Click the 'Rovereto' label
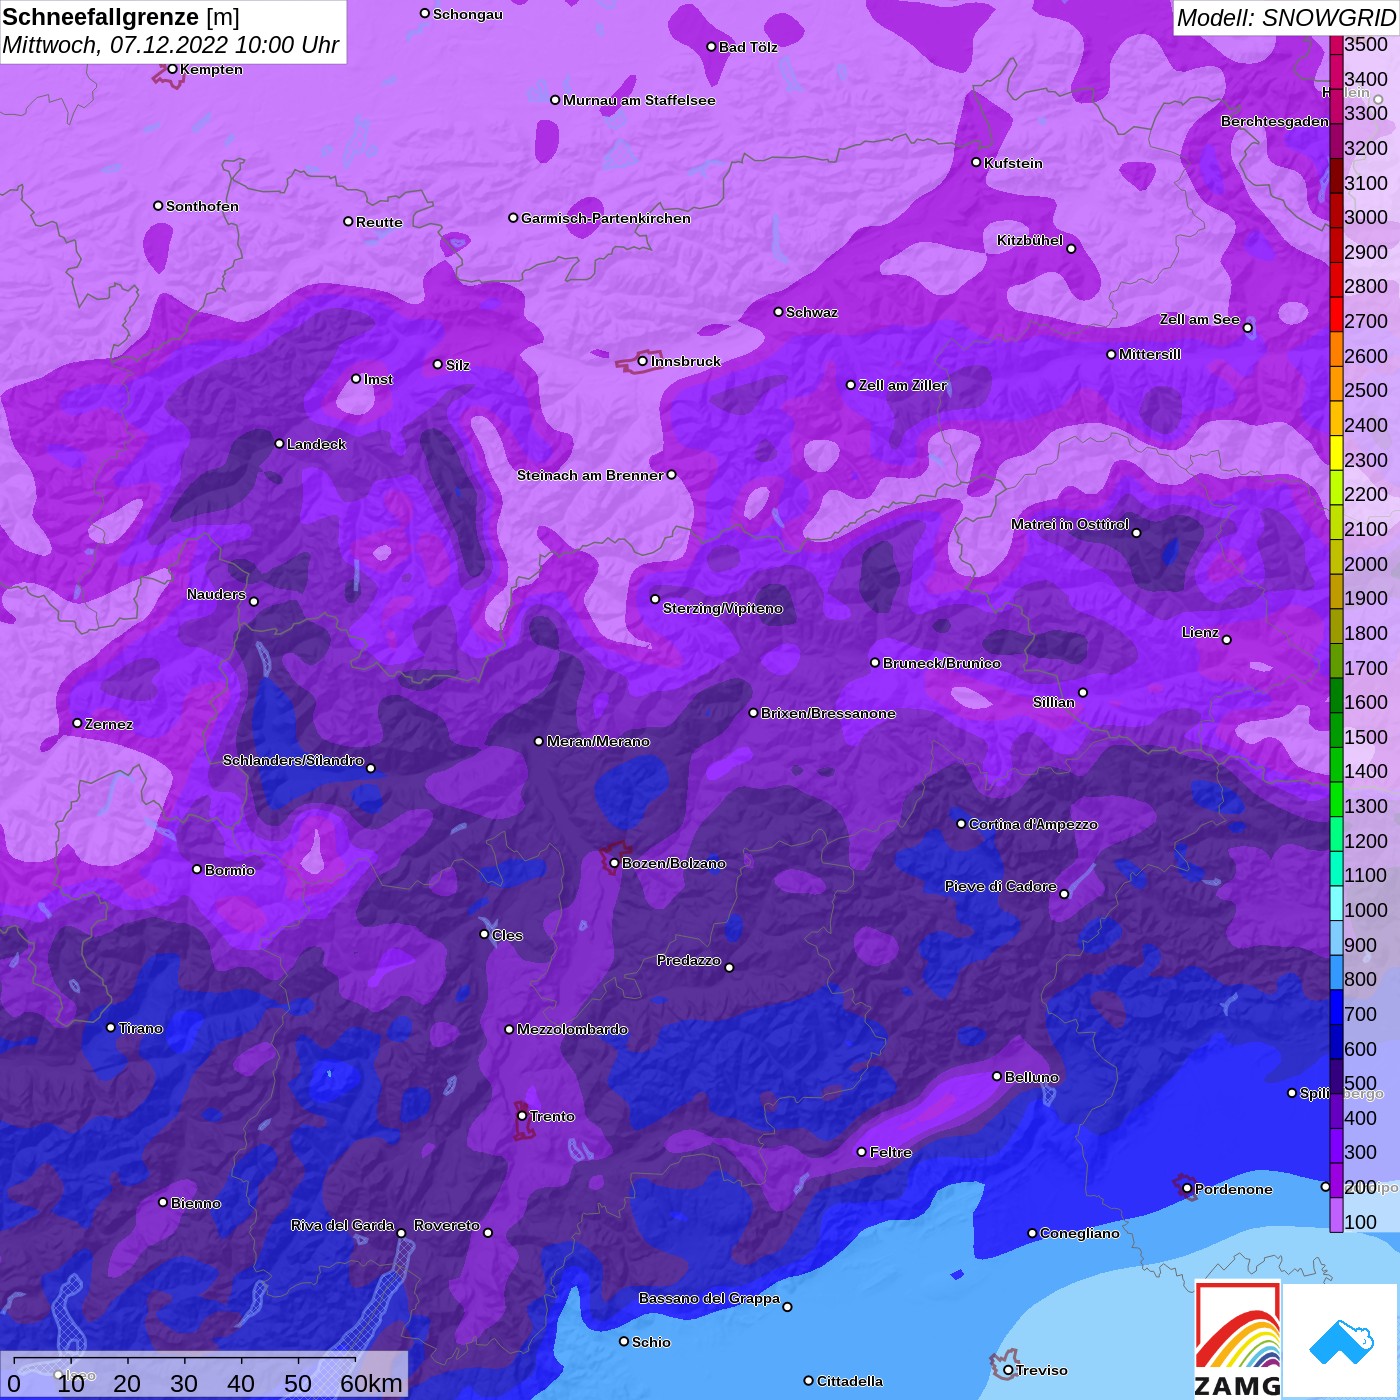 coord(447,1225)
